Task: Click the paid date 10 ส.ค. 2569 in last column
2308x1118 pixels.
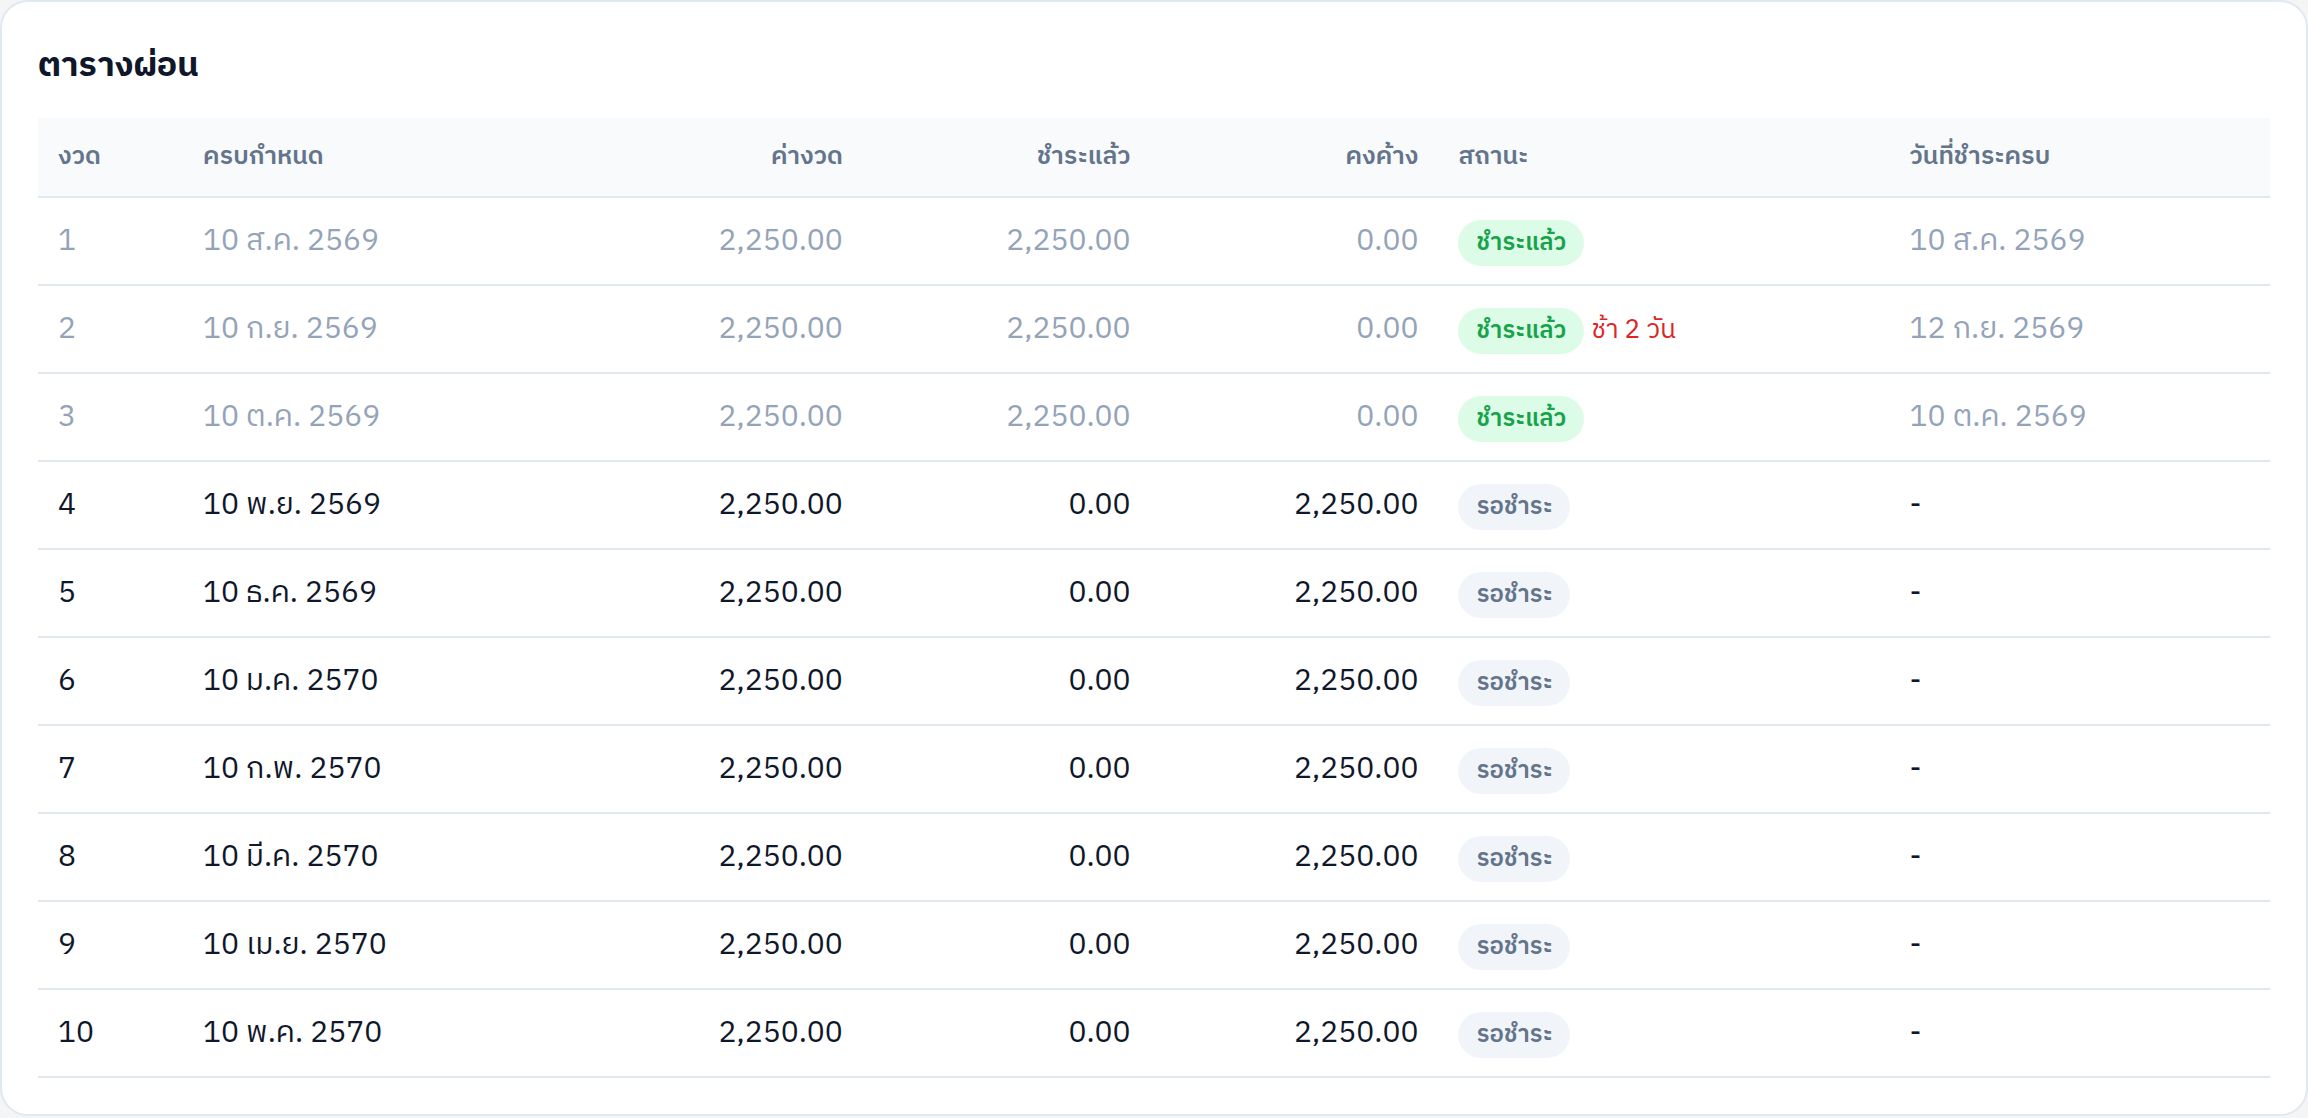Action: (x=1997, y=240)
